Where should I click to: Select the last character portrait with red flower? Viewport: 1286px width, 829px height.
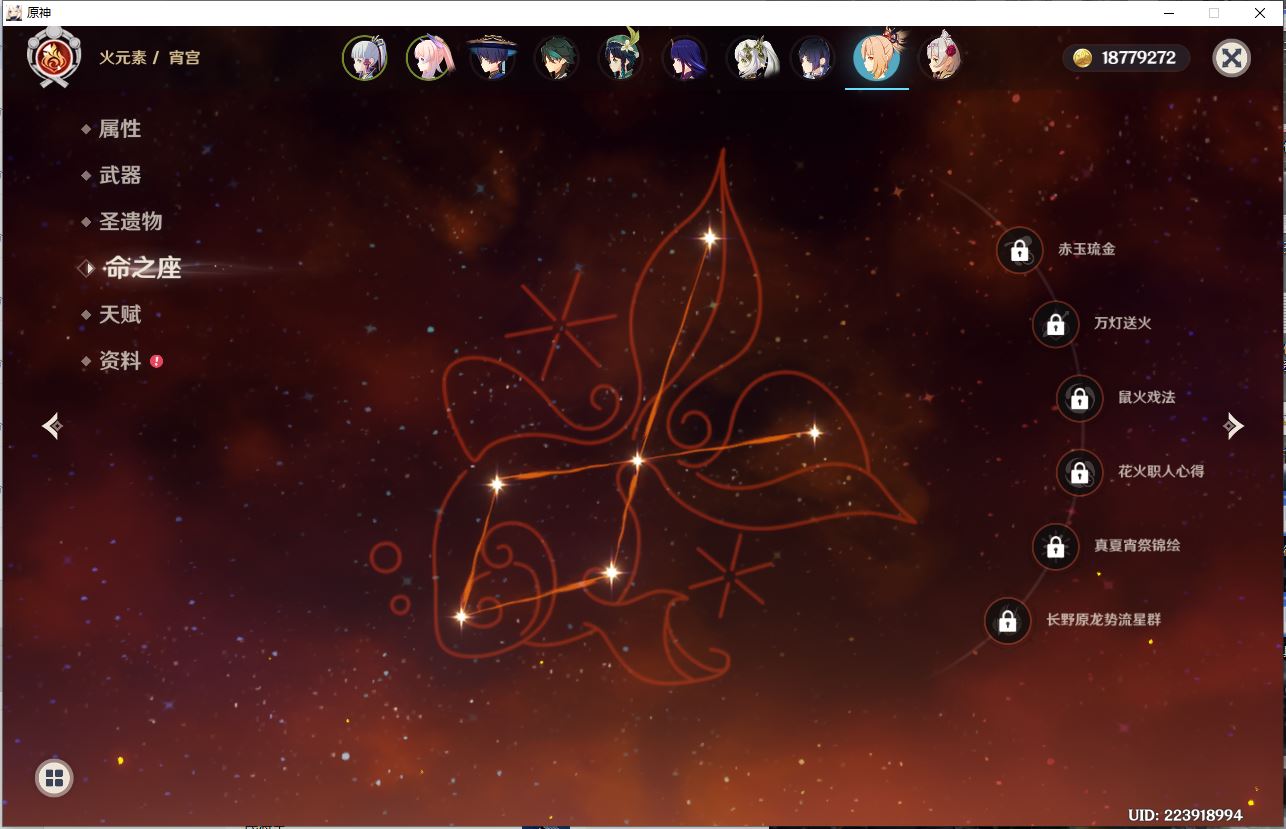pyautogui.click(x=940, y=58)
